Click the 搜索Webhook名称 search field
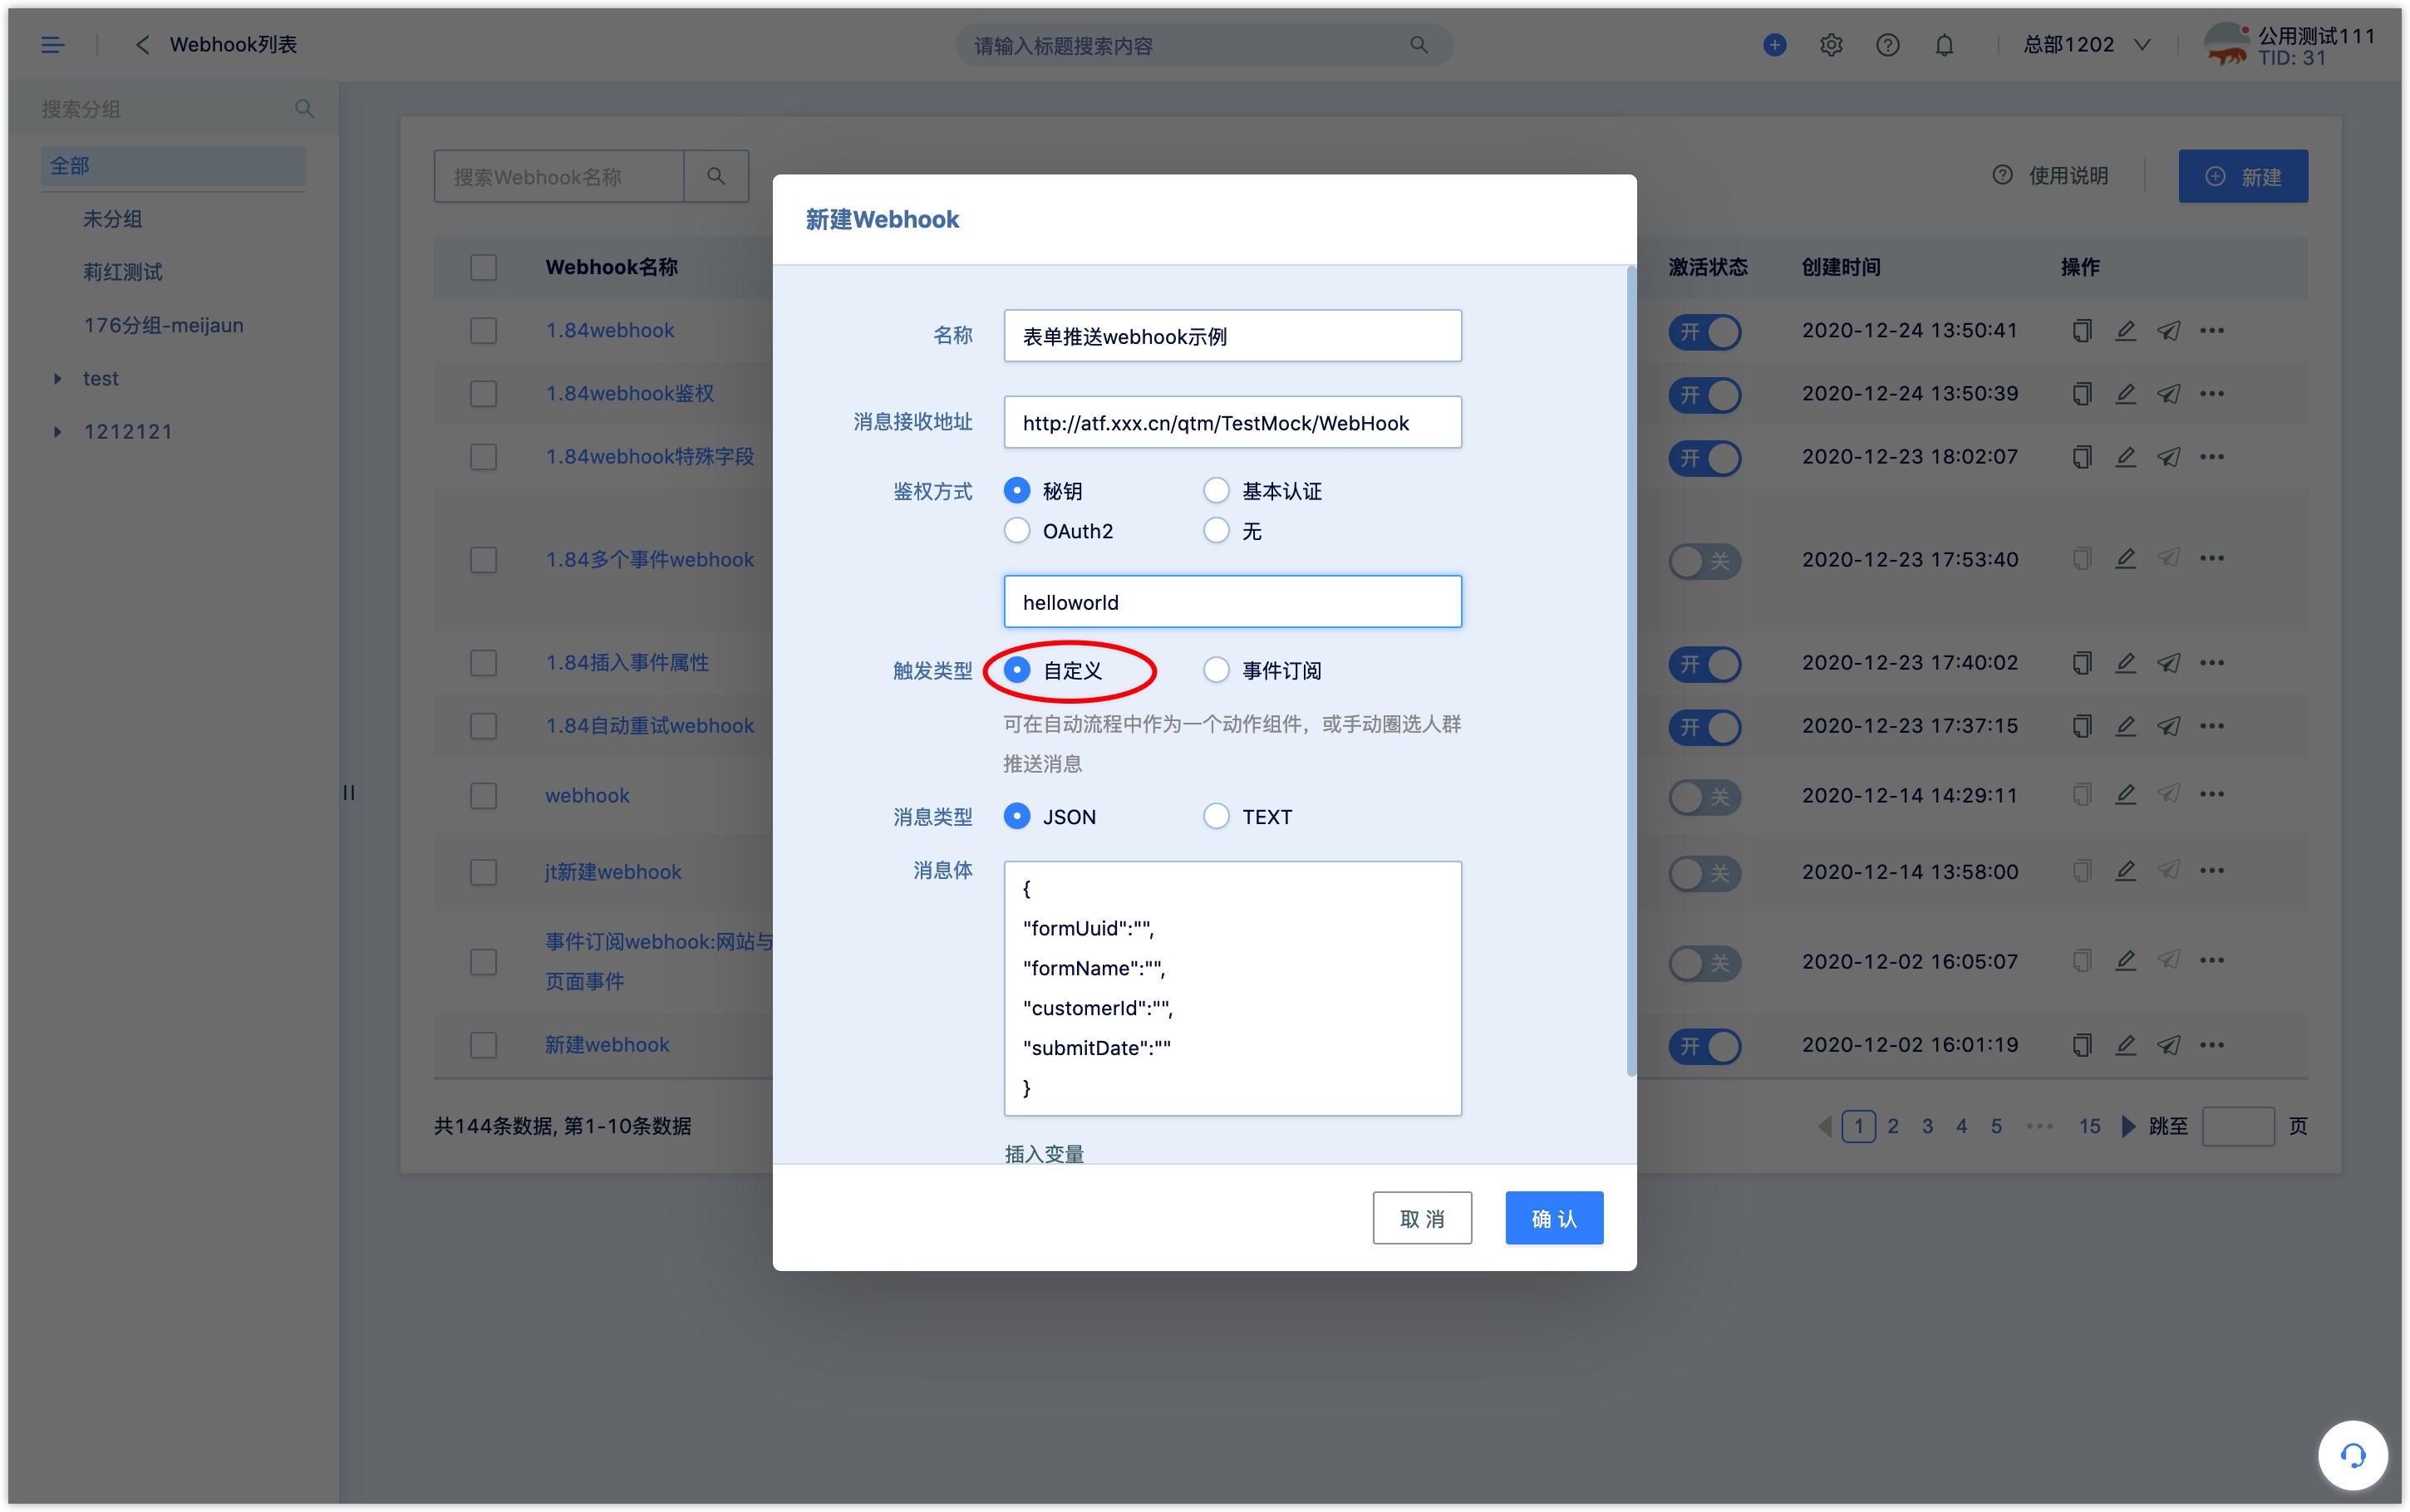This screenshot has width=2410, height=1512. [x=559, y=176]
